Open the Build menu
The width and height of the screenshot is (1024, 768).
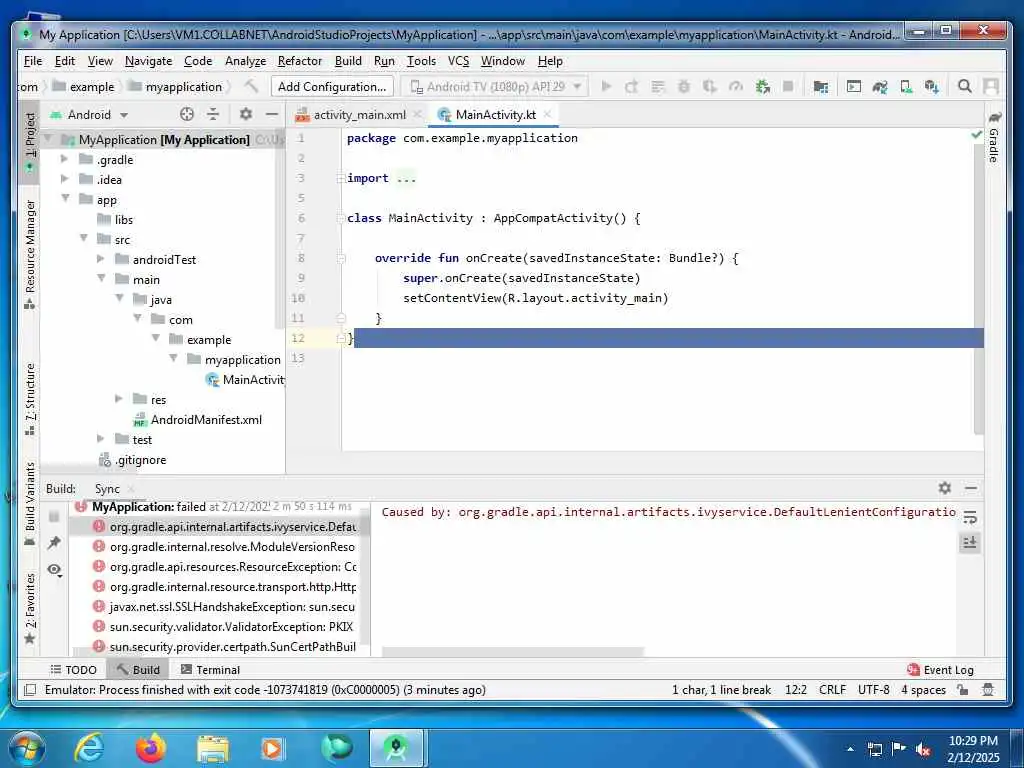click(348, 61)
